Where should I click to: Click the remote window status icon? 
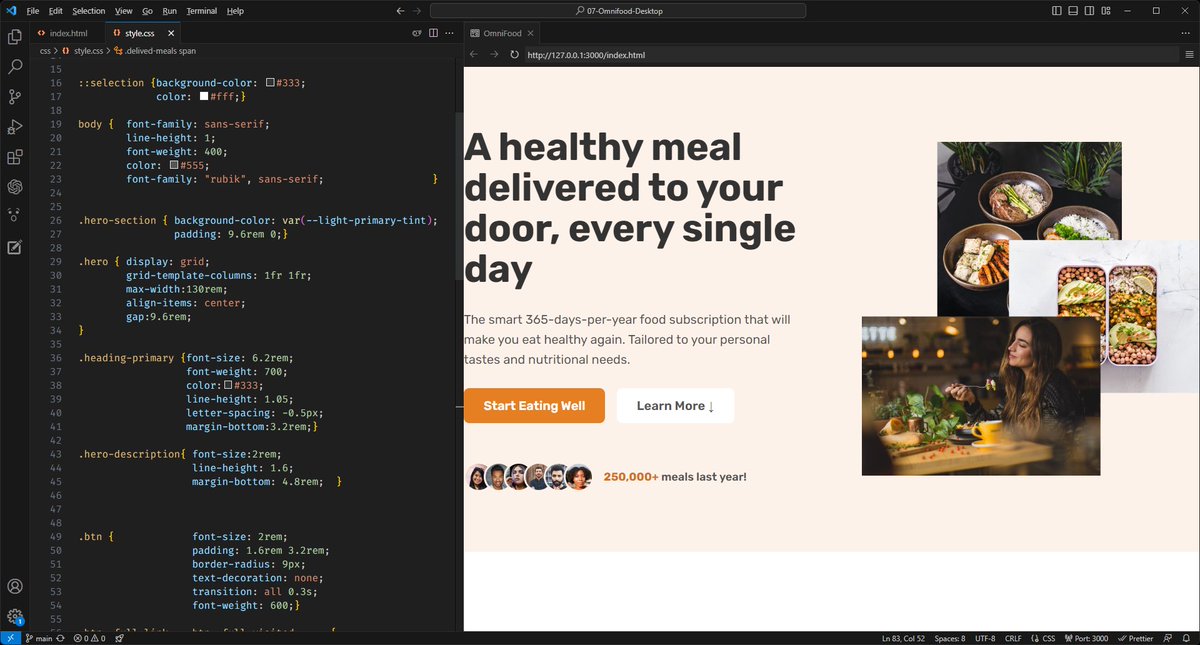pos(9,638)
